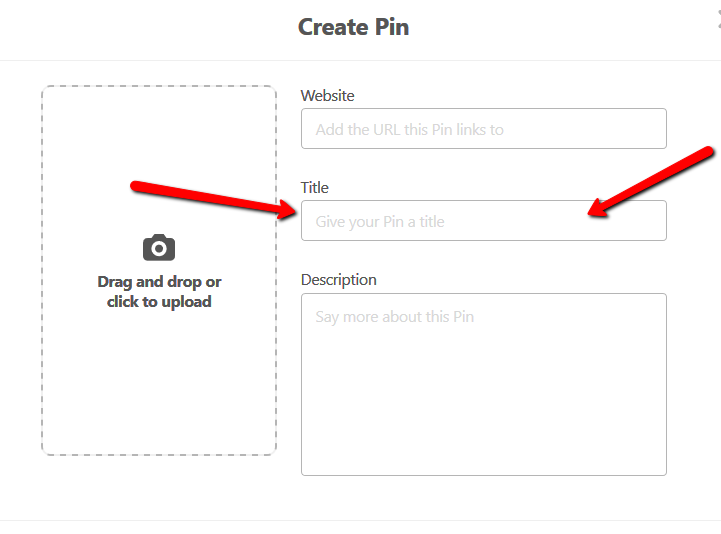Click "Add the URL this Pin links to" placeholder

tap(409, 130)
